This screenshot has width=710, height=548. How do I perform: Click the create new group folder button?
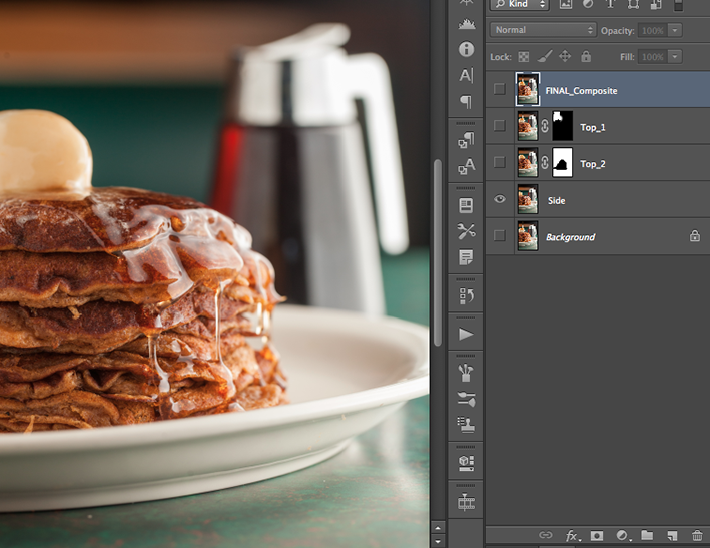point(646,536)
